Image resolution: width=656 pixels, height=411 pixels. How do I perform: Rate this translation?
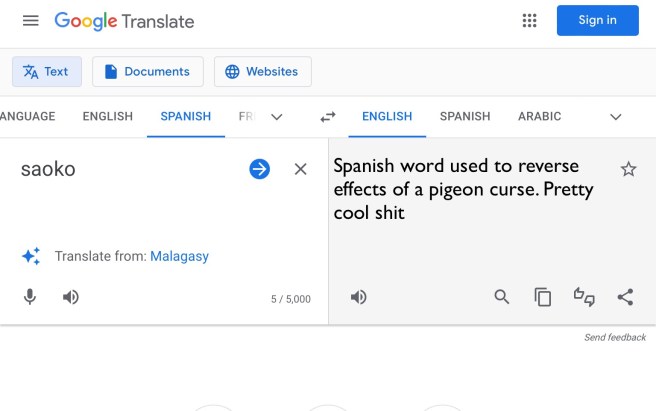(x=584, y=297)
